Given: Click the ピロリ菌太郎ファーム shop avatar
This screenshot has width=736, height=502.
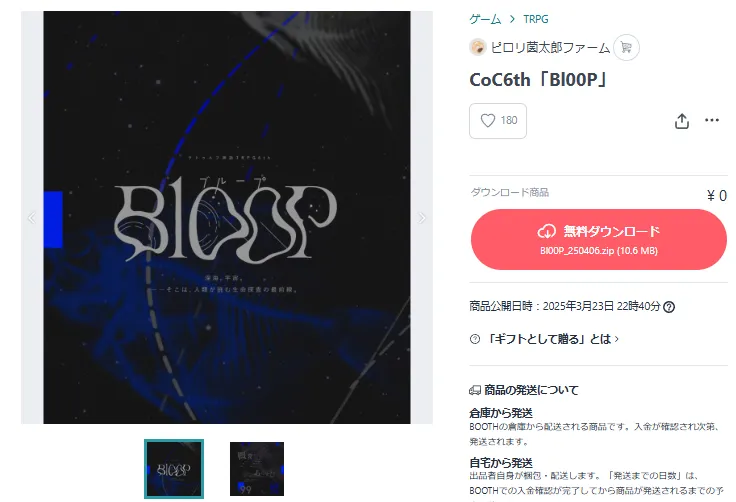Looking at the screenshot, I should pos(477,47).
